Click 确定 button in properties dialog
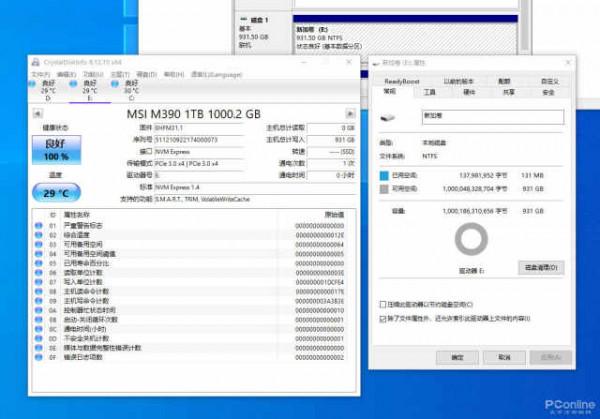600x419 pixels. click(x=457, y=357)
